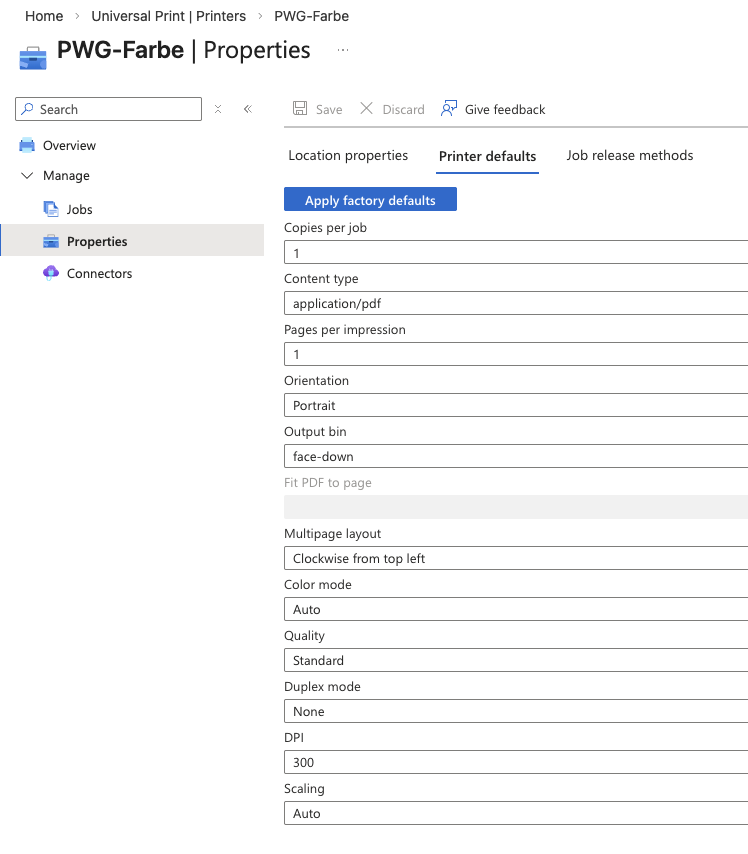Click the Save disk icon
Image resolution: width=748 pixels, height=854 pixels.
[300, 109]
